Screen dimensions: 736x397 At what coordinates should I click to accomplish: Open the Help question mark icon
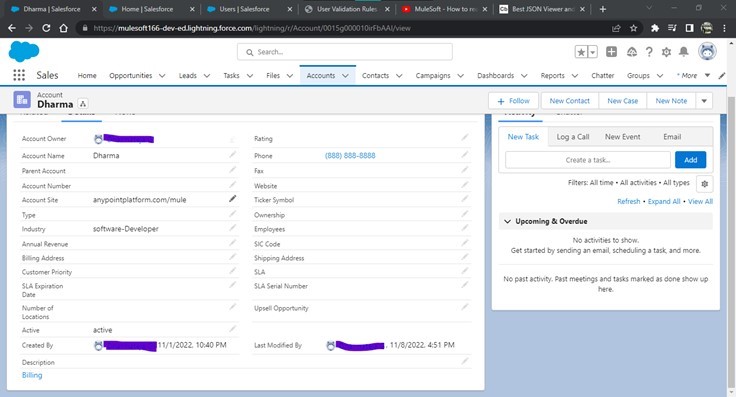[x=649, y=52]
